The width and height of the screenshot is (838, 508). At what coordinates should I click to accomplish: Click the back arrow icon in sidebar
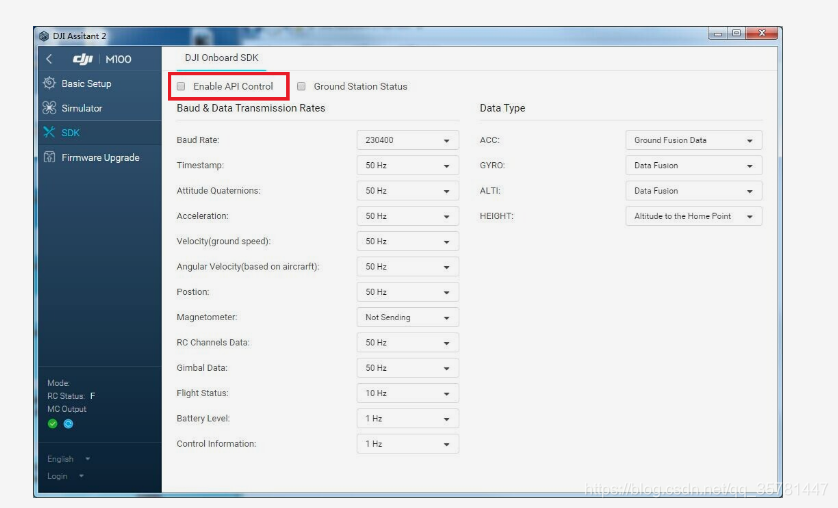point(49,59)
